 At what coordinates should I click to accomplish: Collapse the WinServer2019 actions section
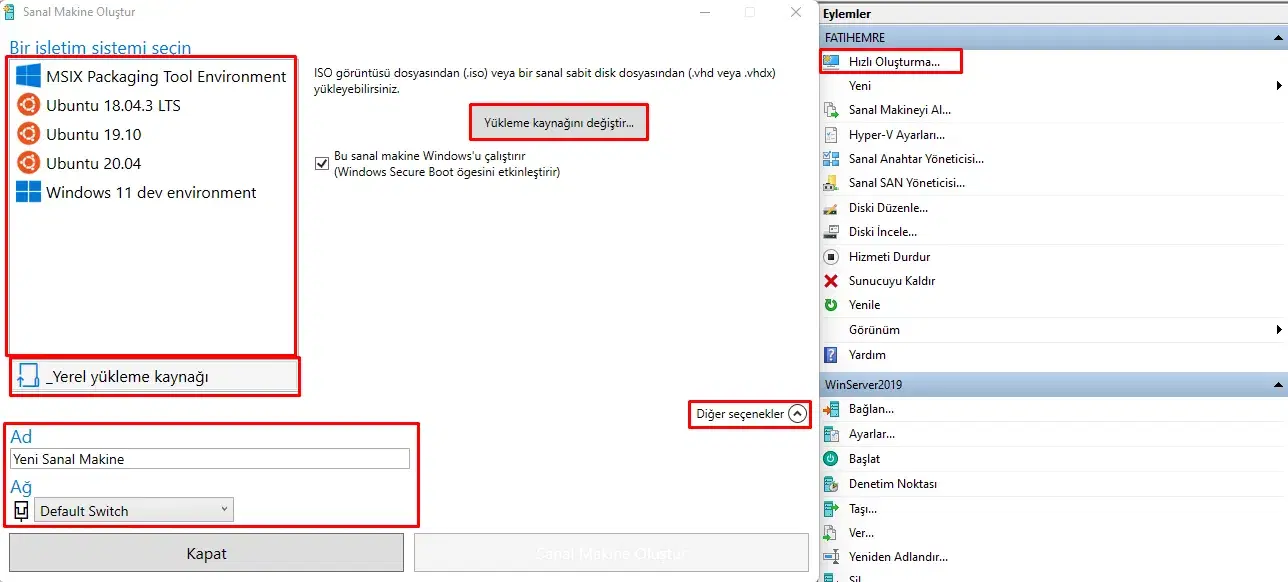pyautogui.click(x=1278, y=385)
